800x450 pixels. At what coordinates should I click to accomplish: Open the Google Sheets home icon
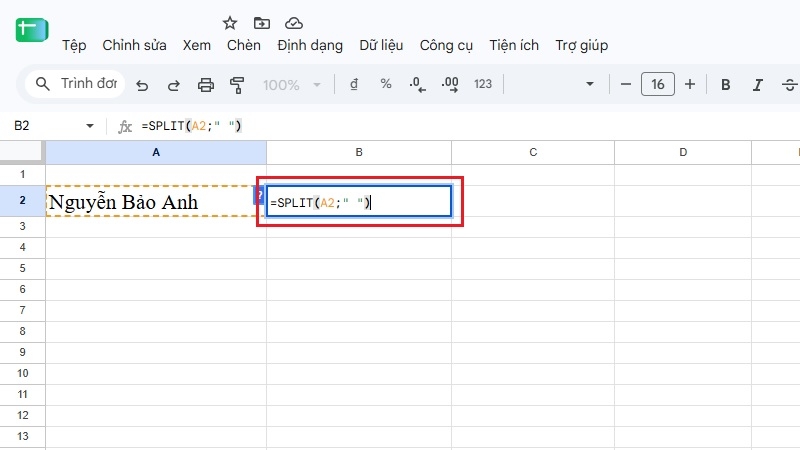coord(32,30)
